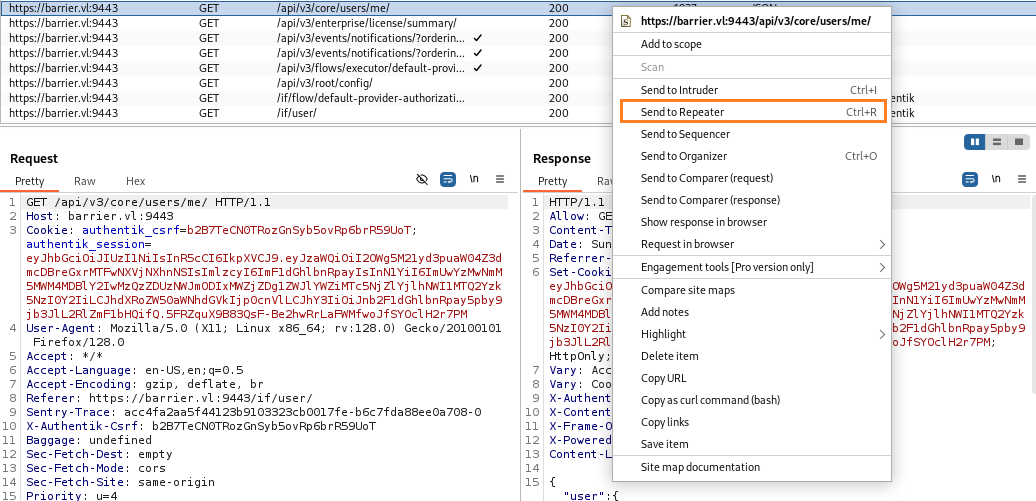This screenshot has width=1036, height=501.
Task: Toggle the \n newline display in Response pane
Action: tap(996, 179)
